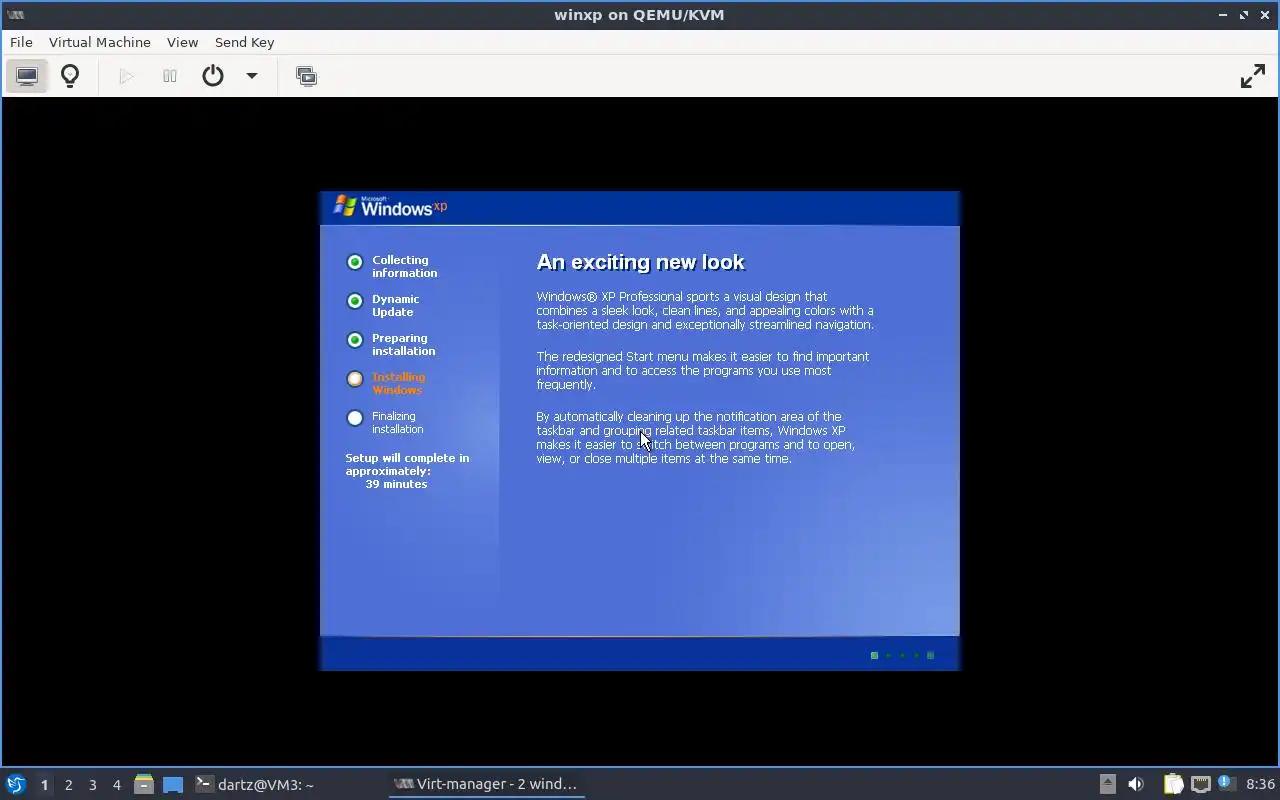Launch the file manager from taskbar
Image resolution: width=1280 pixels, height=800 pixels.
(x=144, y=784)
